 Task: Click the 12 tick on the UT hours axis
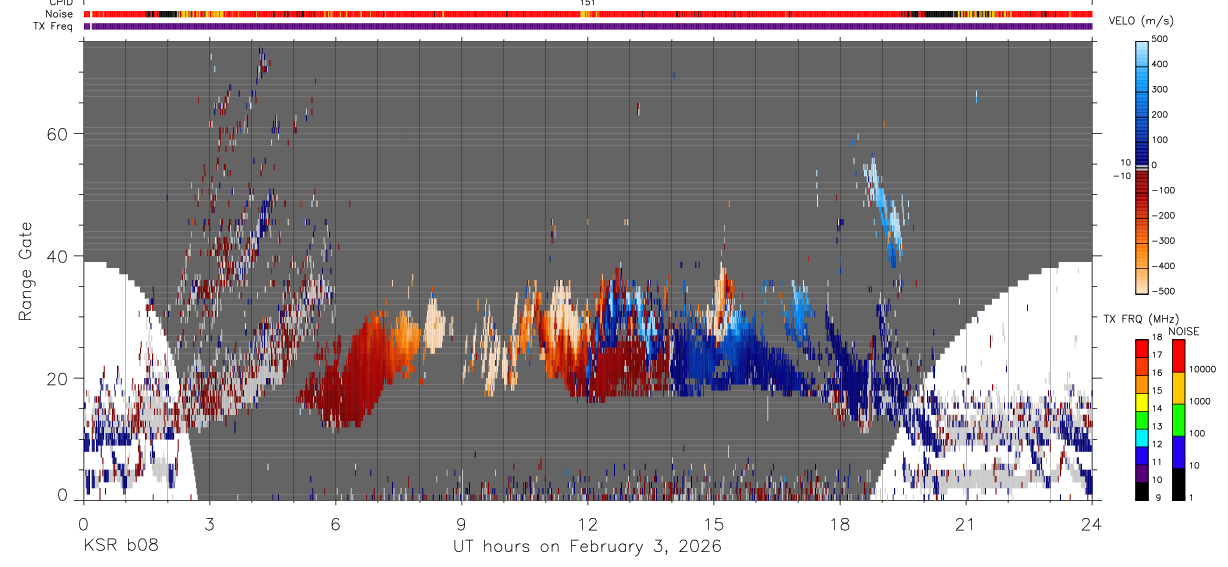587,523
